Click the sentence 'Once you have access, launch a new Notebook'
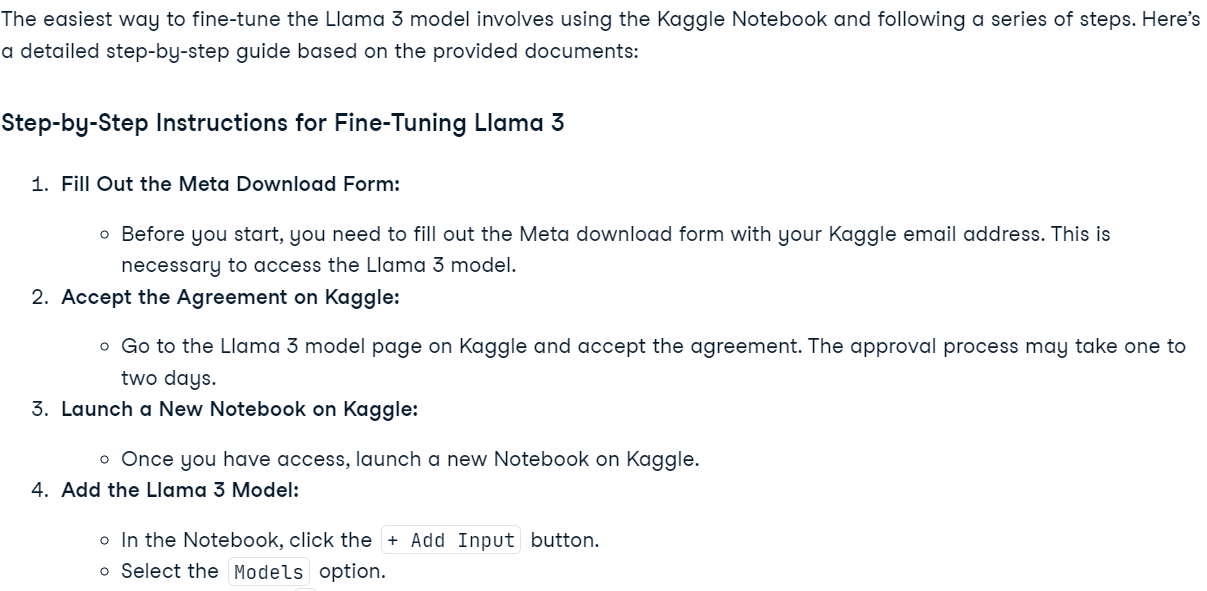Screen dimensions: 1207x591 410,460
